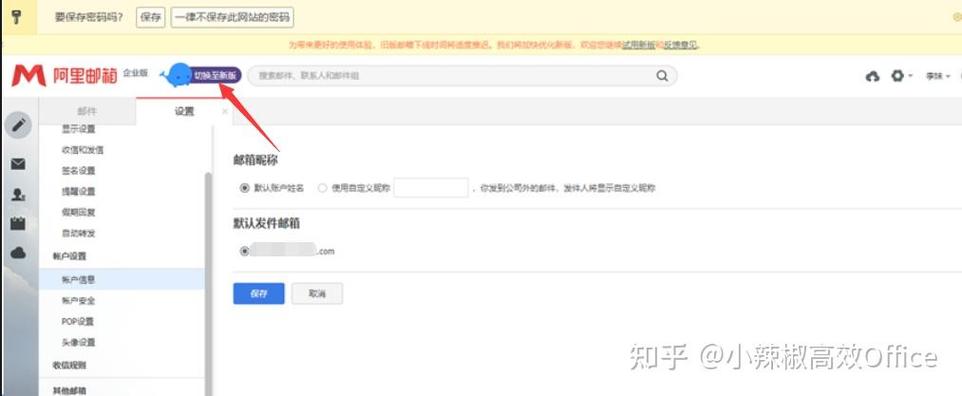Screen dimensions: 962x396
Task: Select the 设置 tab
Action: (184, 111)
